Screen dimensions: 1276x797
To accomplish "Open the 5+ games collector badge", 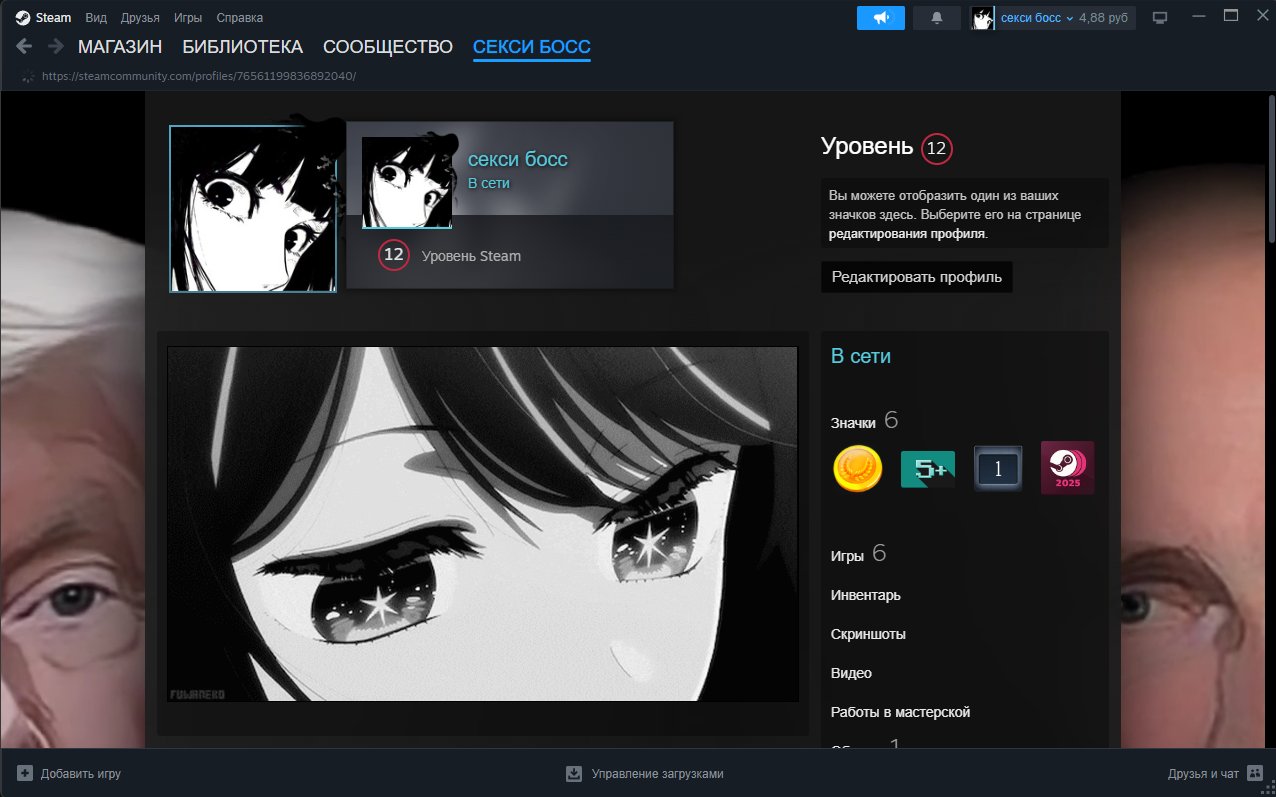I will point(928,468).
